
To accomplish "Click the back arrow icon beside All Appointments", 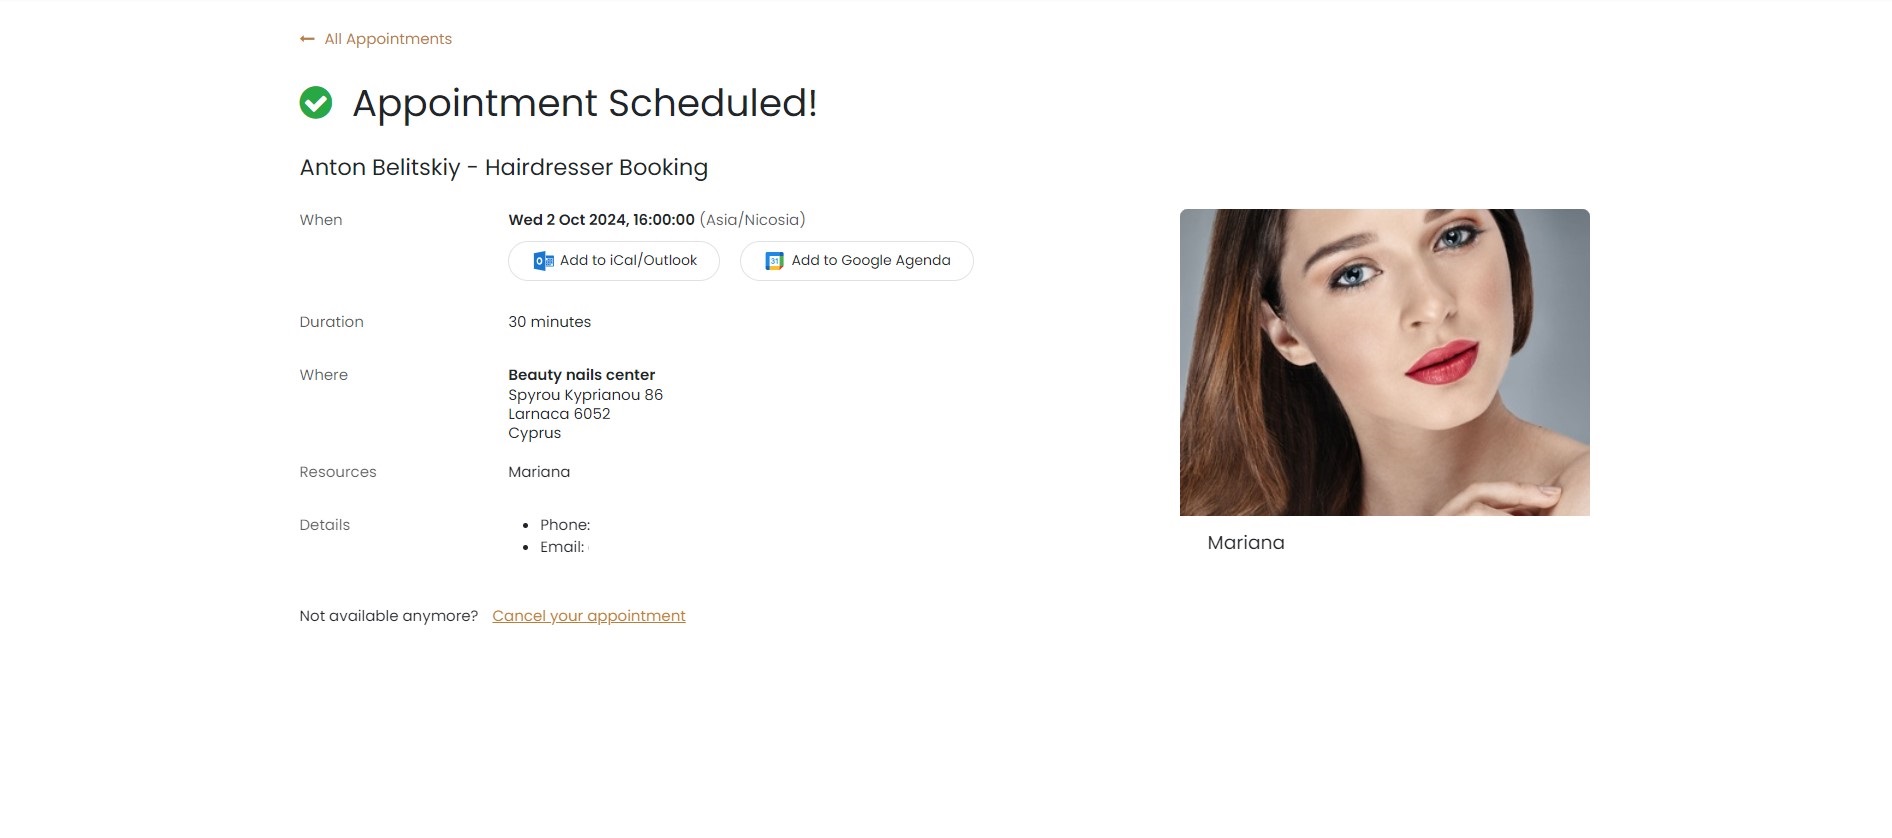I will [x=307, y=39].
